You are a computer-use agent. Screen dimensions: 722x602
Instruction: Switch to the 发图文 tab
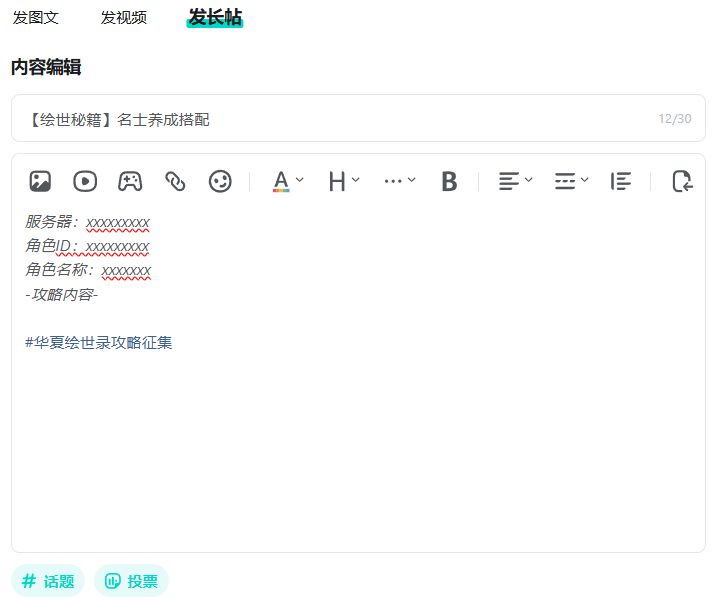coord(36,18)
